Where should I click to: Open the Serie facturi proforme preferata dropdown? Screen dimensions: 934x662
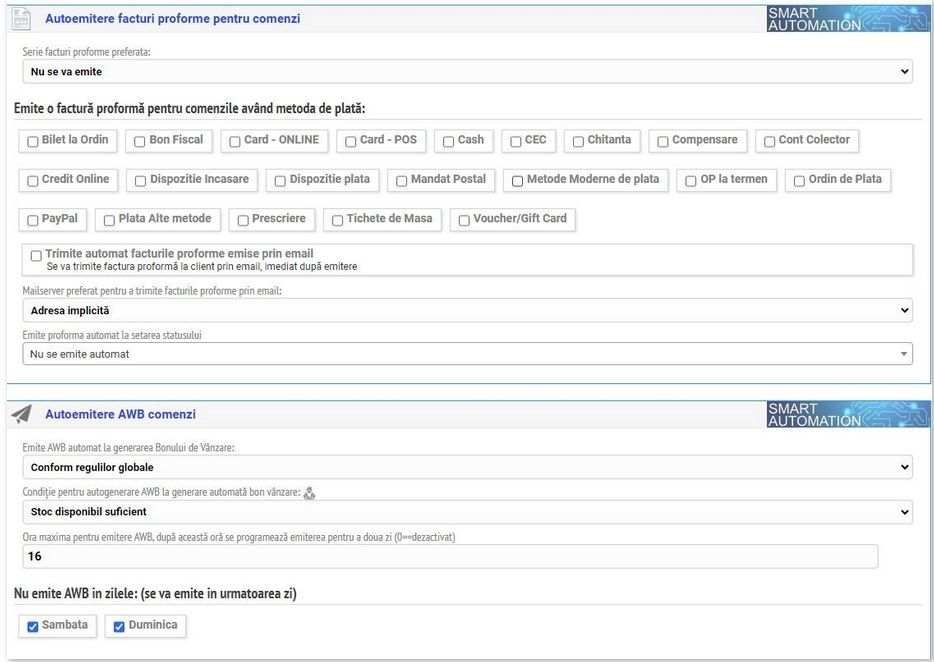click(x=467, y=72)
